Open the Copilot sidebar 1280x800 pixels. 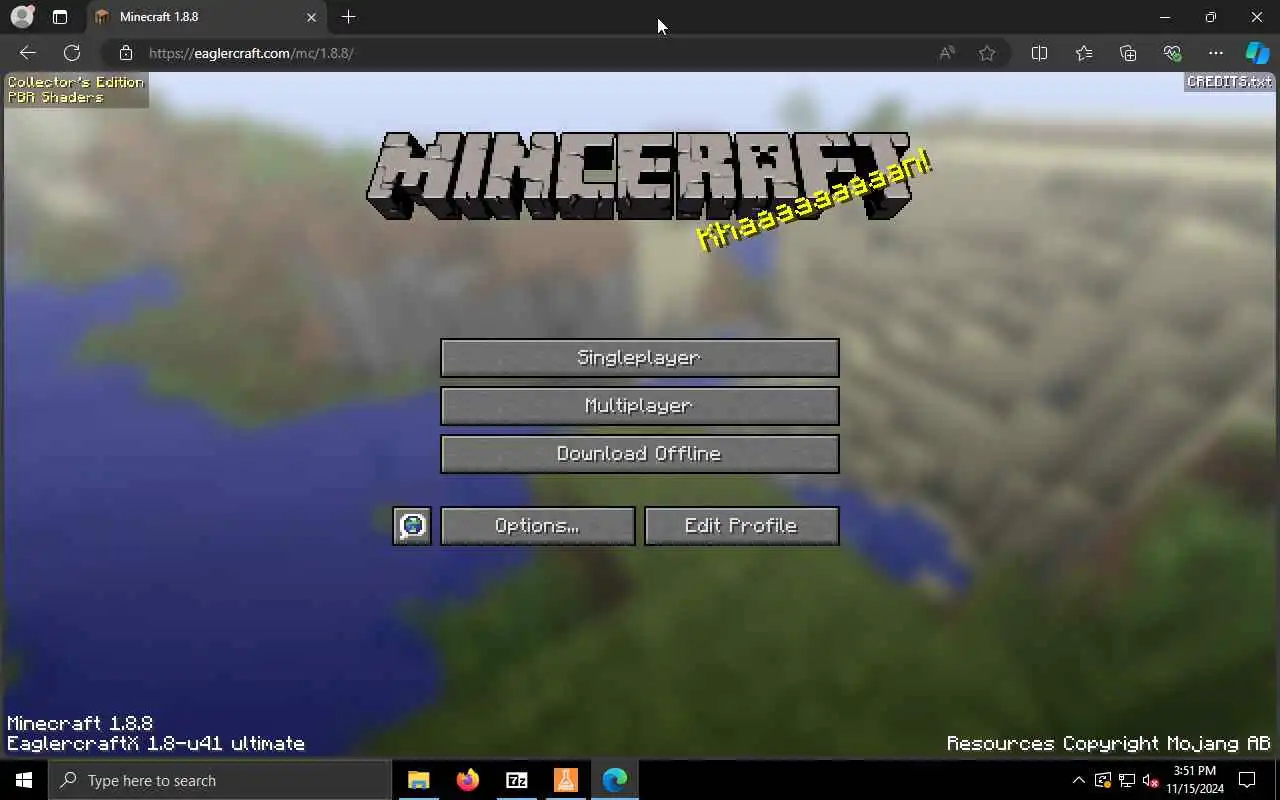coord(1257,53)
